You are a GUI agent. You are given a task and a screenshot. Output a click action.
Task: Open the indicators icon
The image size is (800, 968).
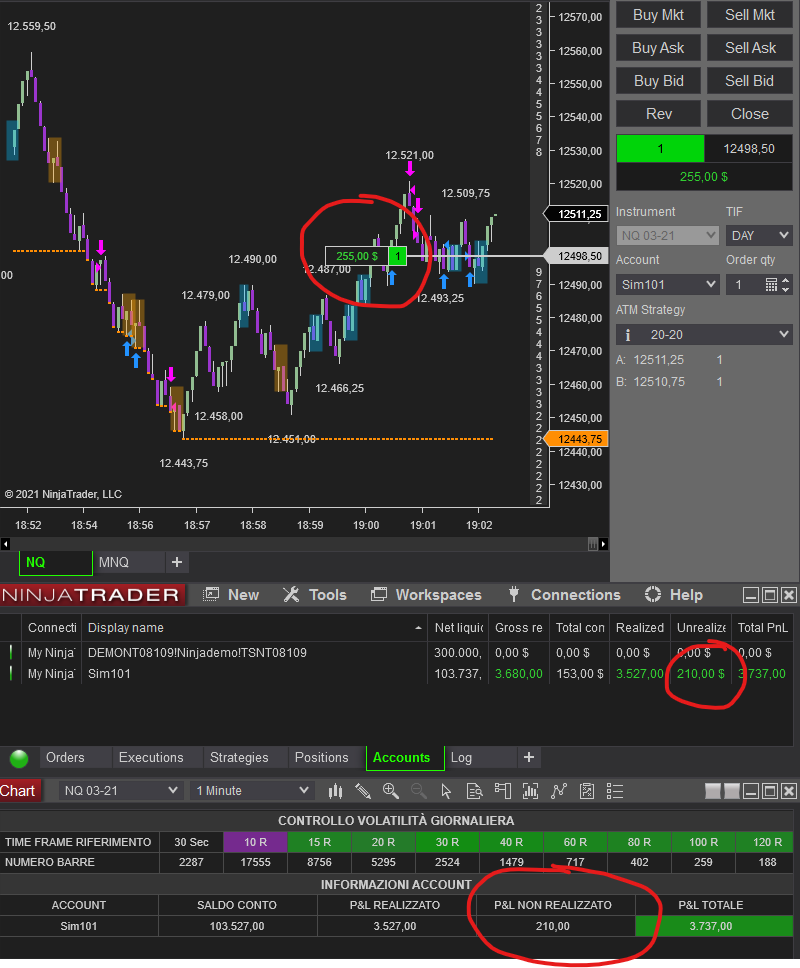(530, 791)
